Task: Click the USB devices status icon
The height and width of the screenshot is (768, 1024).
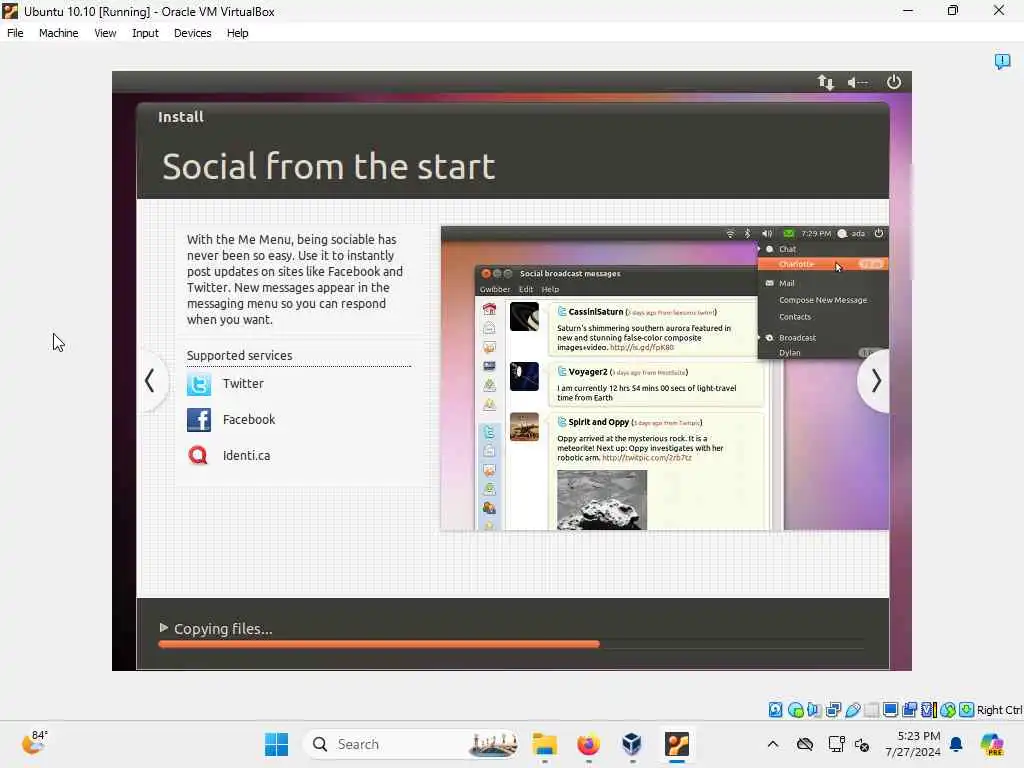Action: point(852,710)
